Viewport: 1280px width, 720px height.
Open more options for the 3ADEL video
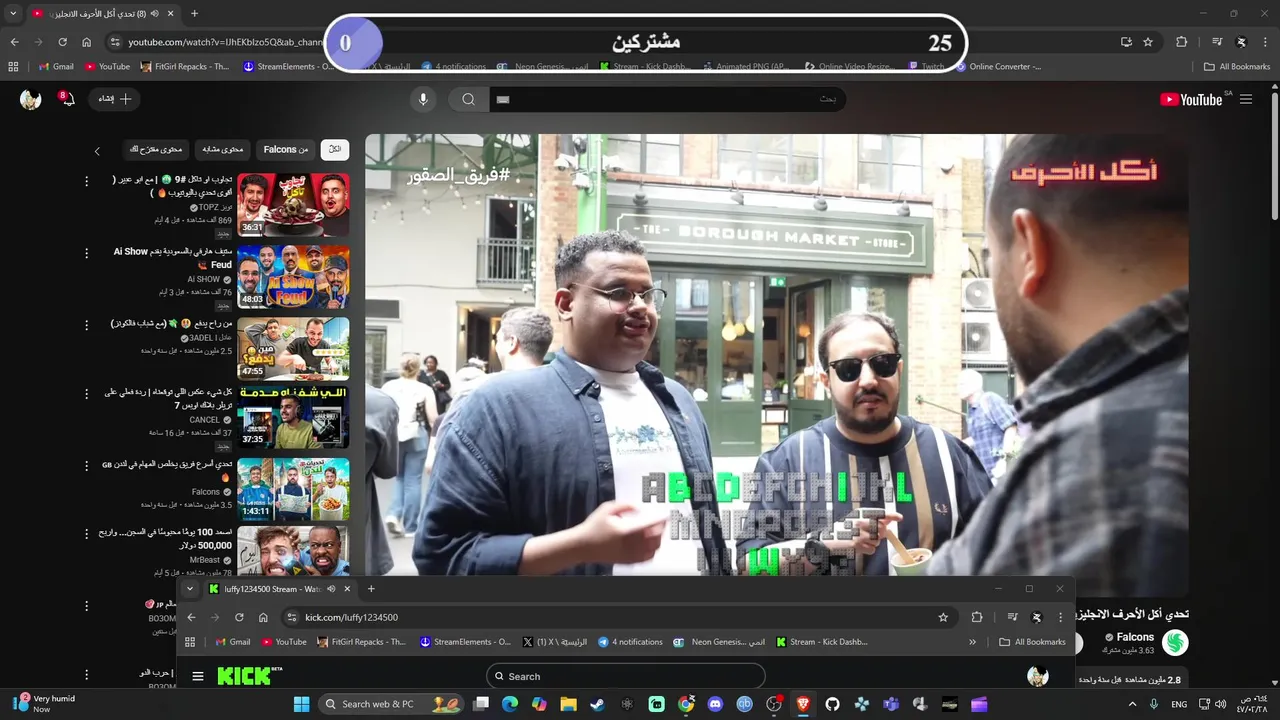pyautogui.click(x=86, y=325)
